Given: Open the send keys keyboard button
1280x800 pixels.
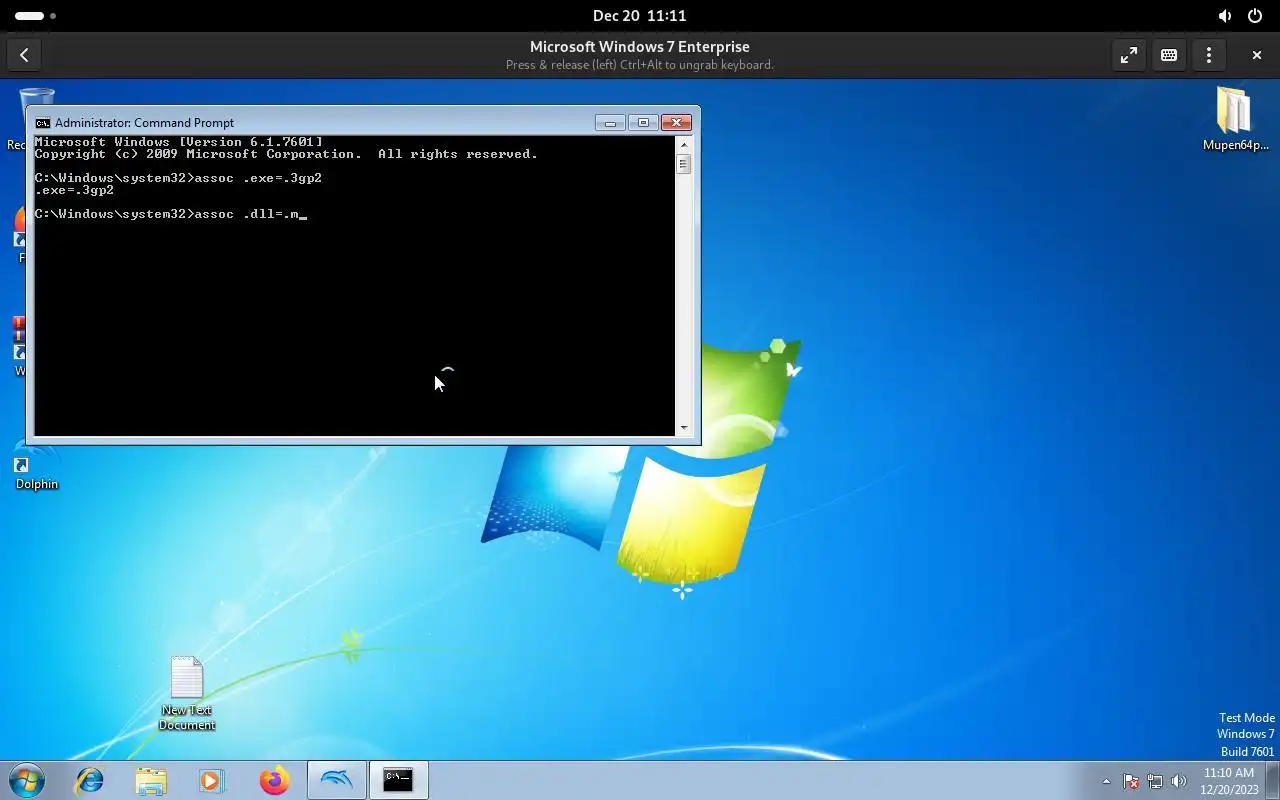Looking at the screenshot, I should pyautogui.click(x=1169, y=55).
